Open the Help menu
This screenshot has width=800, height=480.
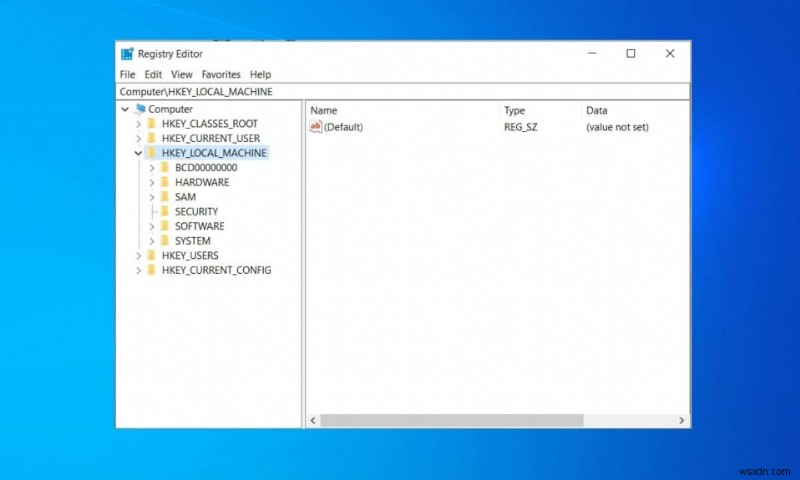point(260,74)
